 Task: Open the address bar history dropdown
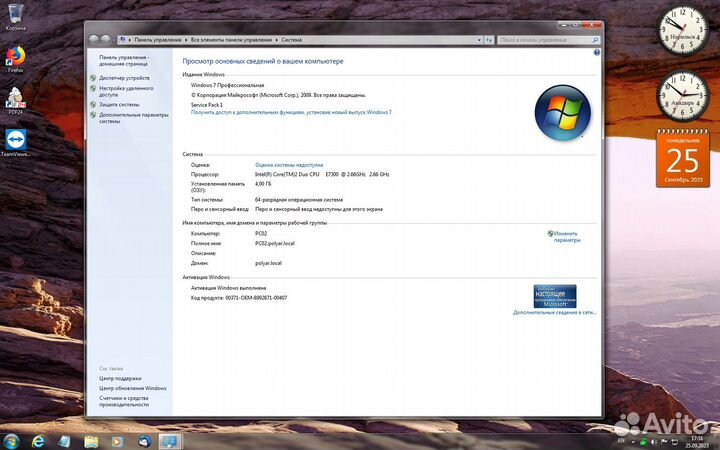point(479,40)
